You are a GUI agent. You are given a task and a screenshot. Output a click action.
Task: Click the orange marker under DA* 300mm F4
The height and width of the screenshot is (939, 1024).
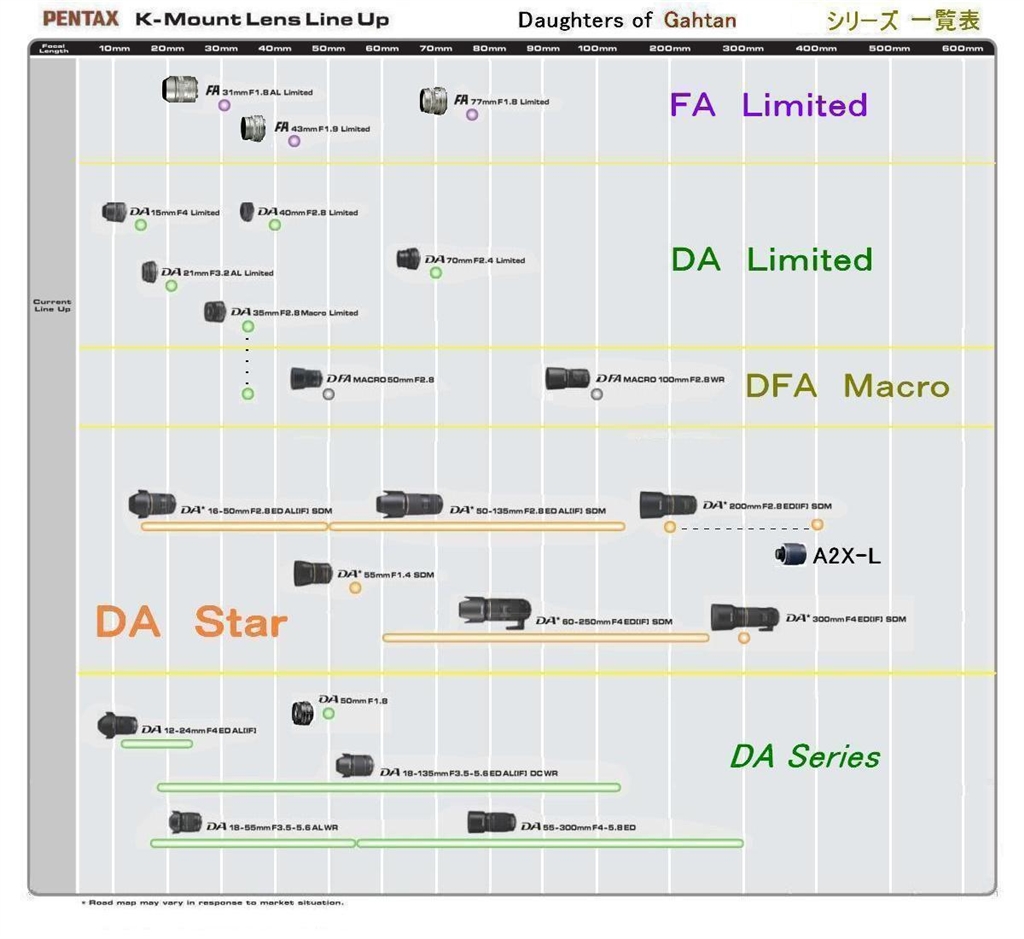click(744, 638)
